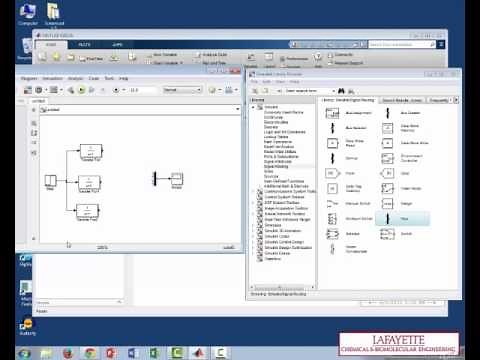Open Model Explorer dropdown arrow
The width and height of the screenshot is (480, 360).
(x=61, y=90)
